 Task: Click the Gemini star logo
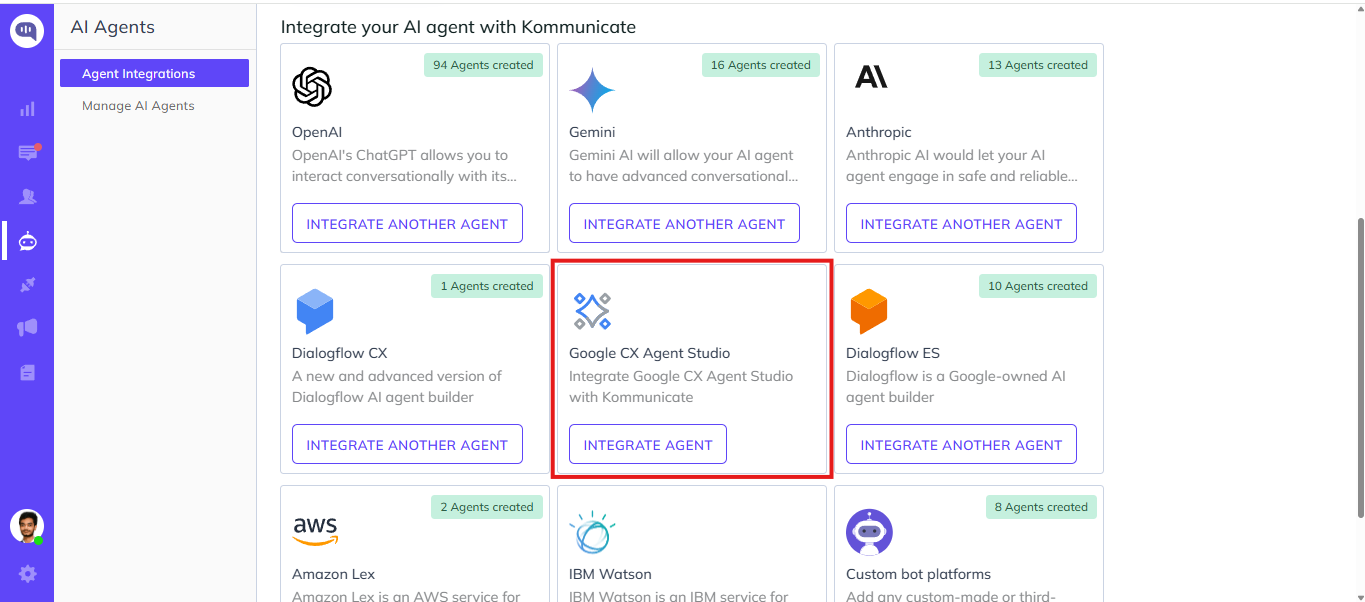(592, 91)
